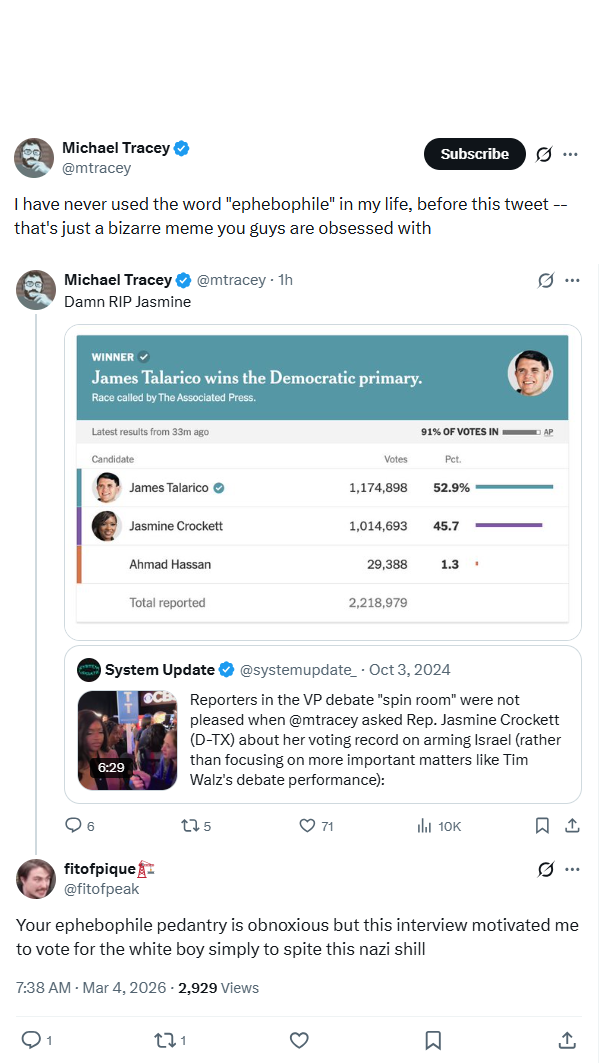Like fitofpique's tweet
The height and width of the screenshot is (1063, 600).
click(x=299, y=1040)
